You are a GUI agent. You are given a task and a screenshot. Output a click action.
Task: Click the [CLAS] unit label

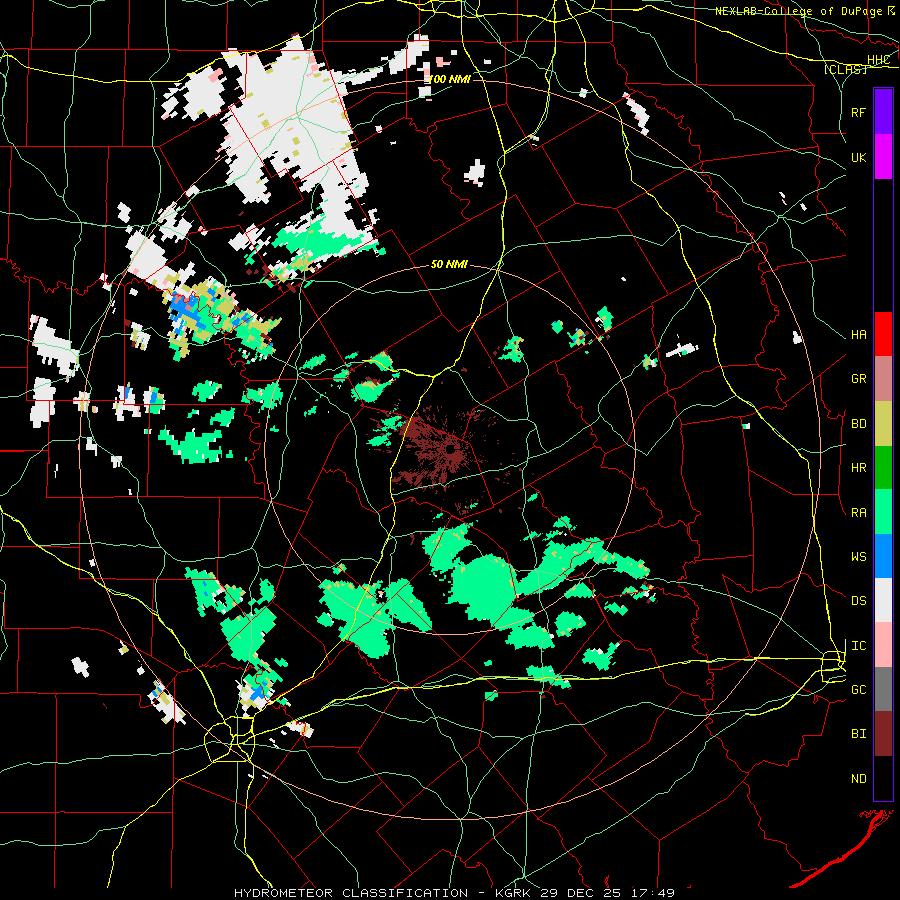pos(845,70)
